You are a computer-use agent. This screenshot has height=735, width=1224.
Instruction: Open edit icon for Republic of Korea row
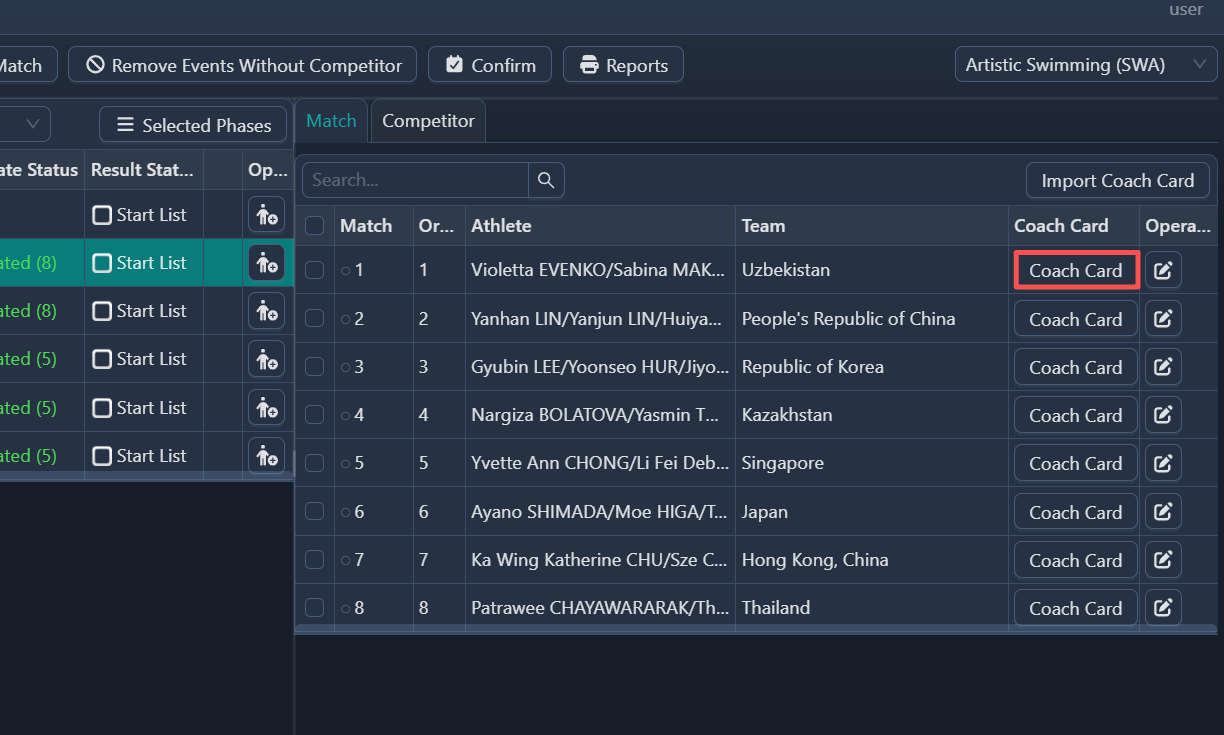coord(1163,367)
